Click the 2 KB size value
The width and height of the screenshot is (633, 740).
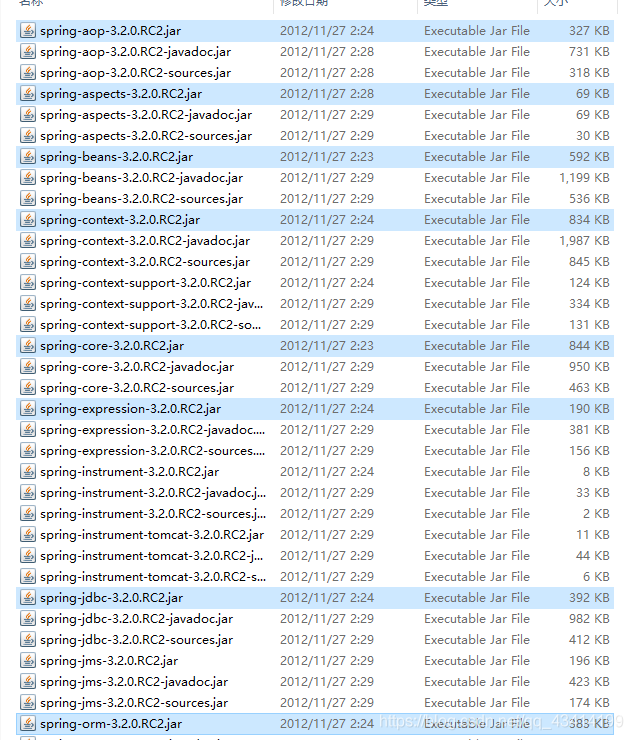(x=596, y=514)
